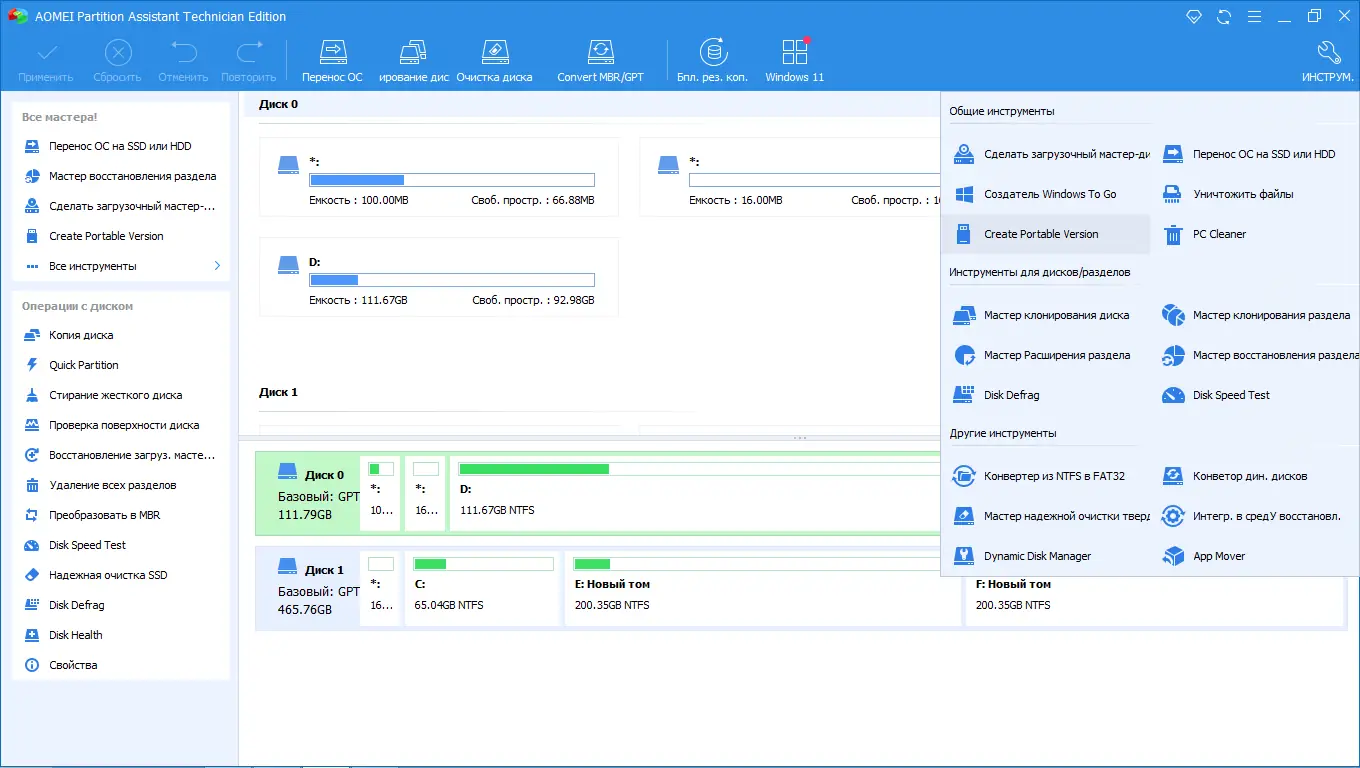1360x768 pixels.
Task: Open Бпл. рез. коп. backup tool
Action: pyautogui.click(x=712, y=61)
